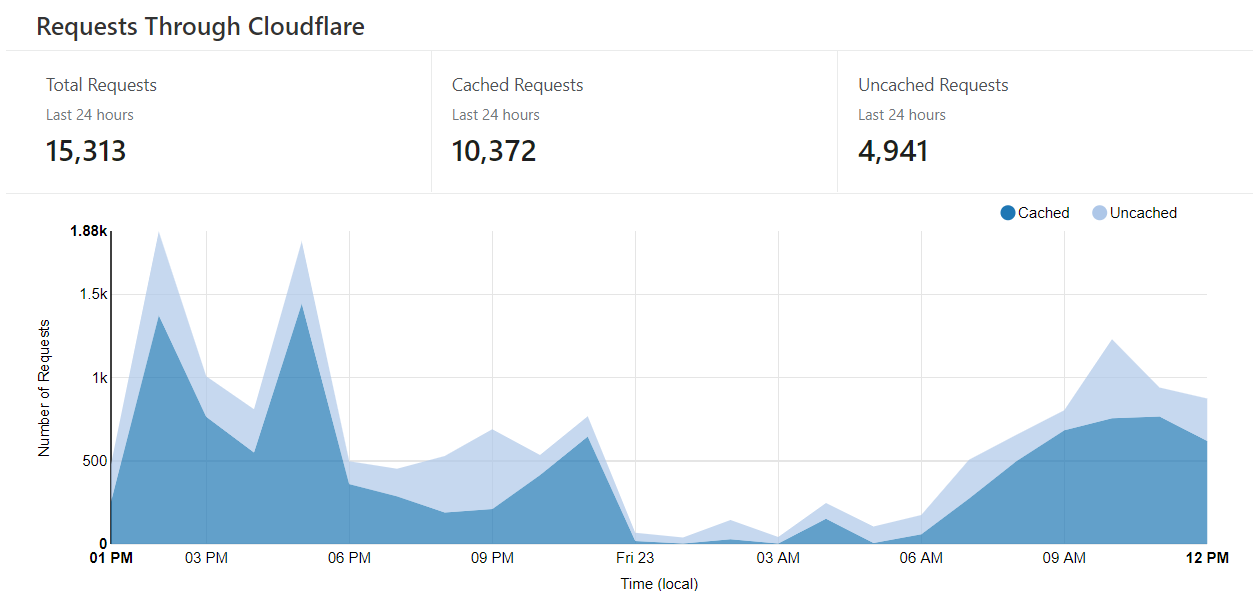Click the 'Time (local)' axis title
The image size is (1253, 591).
pyautogui.click(x=659, y=583)
